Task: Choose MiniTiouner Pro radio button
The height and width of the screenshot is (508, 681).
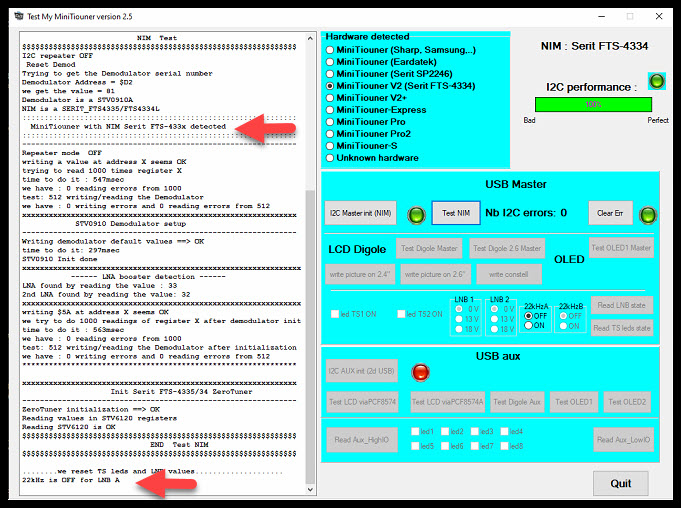Action: 330,122
